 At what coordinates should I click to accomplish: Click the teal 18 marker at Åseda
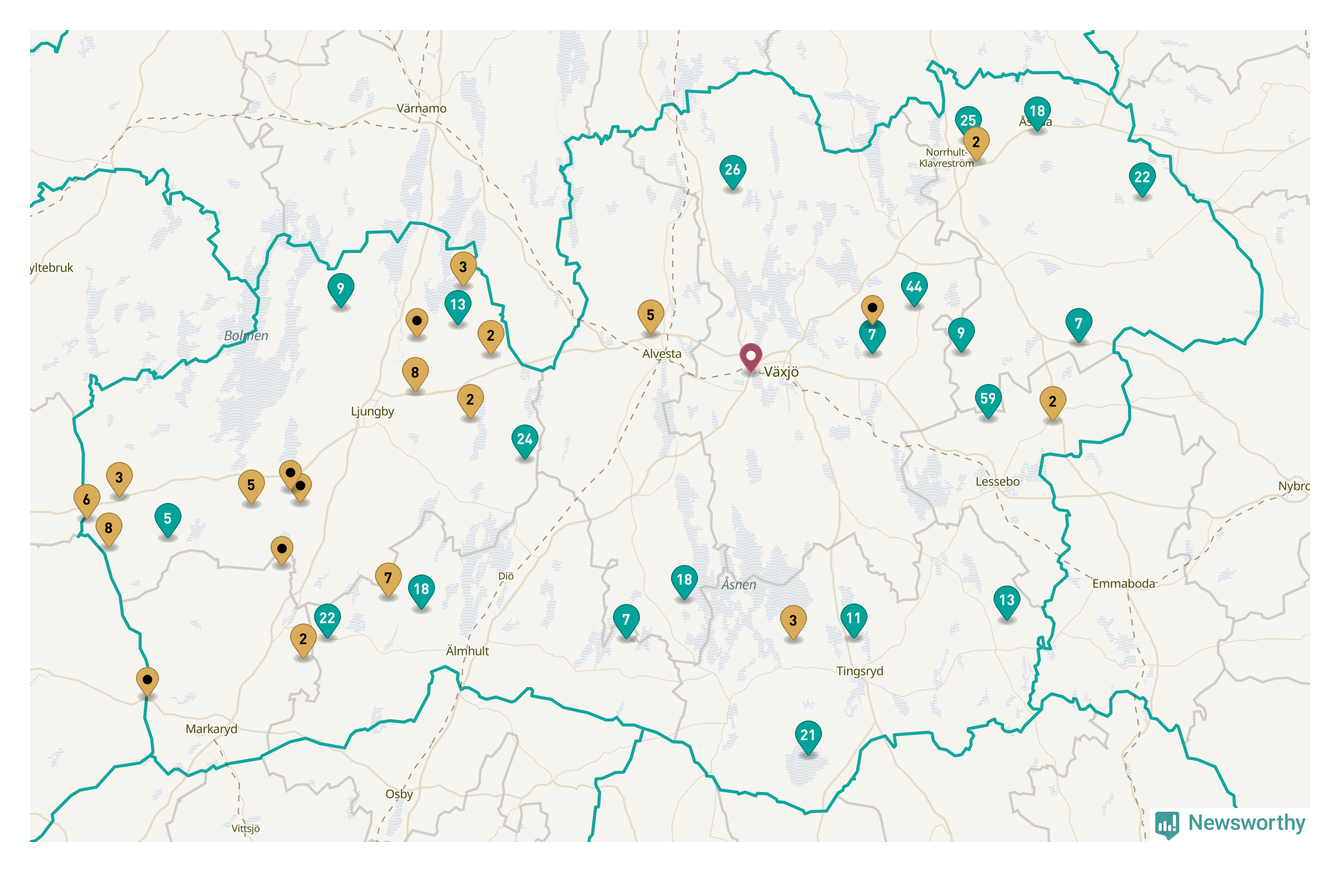tap(1036, 112)
